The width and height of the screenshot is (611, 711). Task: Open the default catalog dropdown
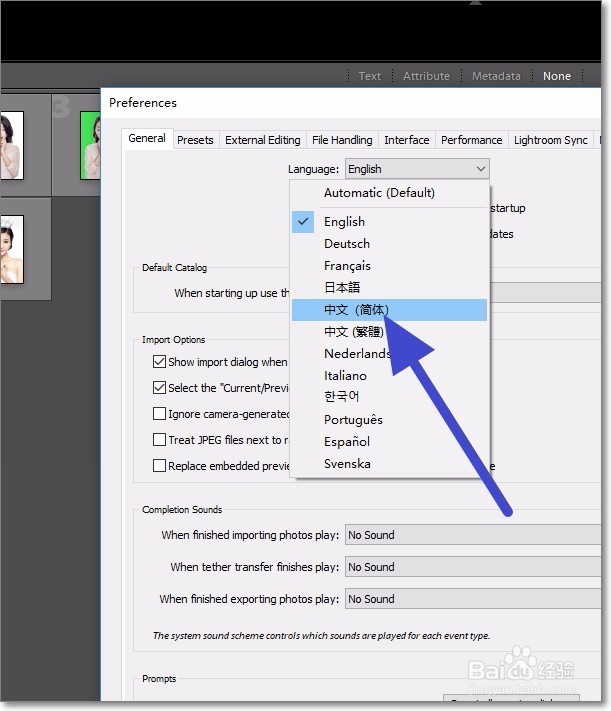545,292
